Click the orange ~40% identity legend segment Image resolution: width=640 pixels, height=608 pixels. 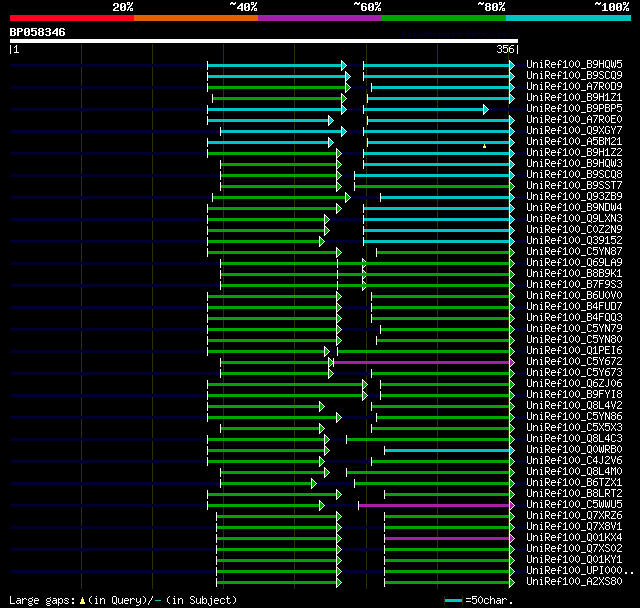[x=196, y=18]
